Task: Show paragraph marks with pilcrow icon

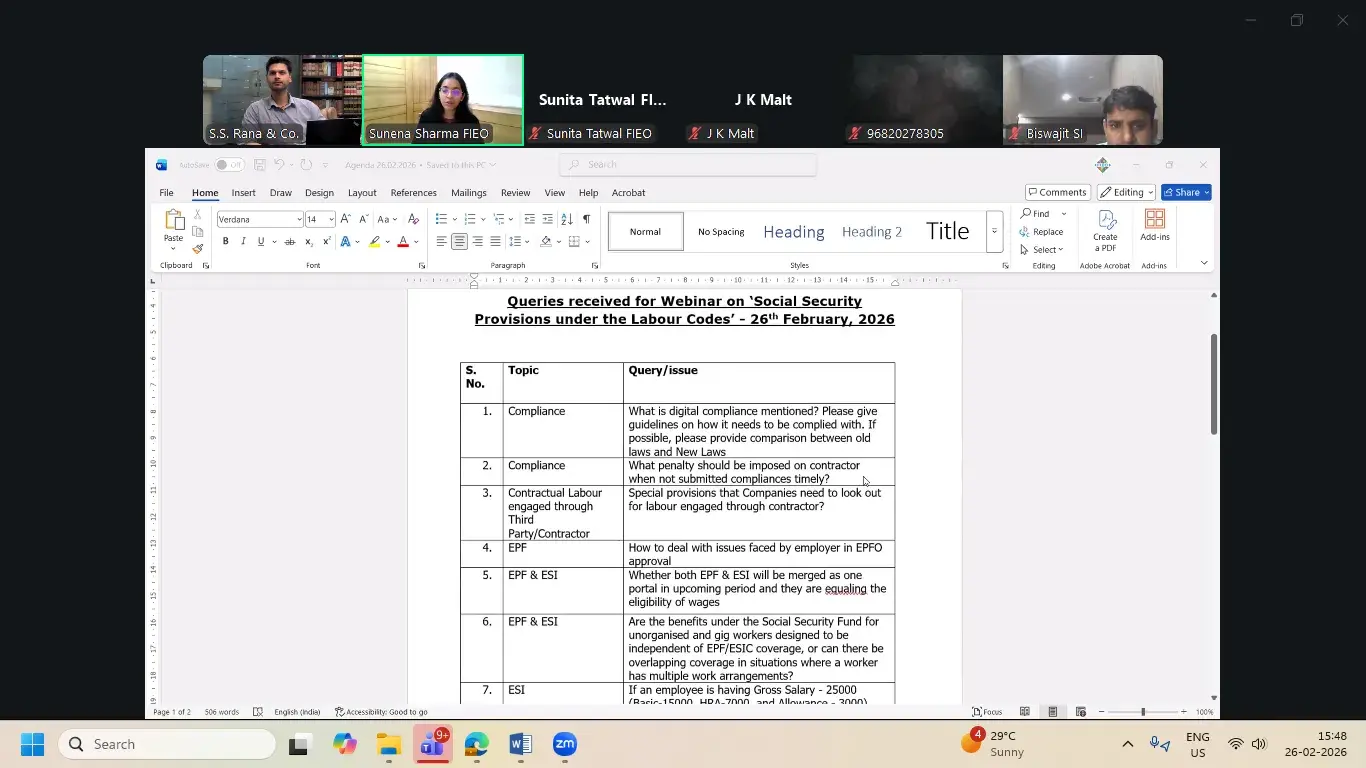Action: [586, 219]
